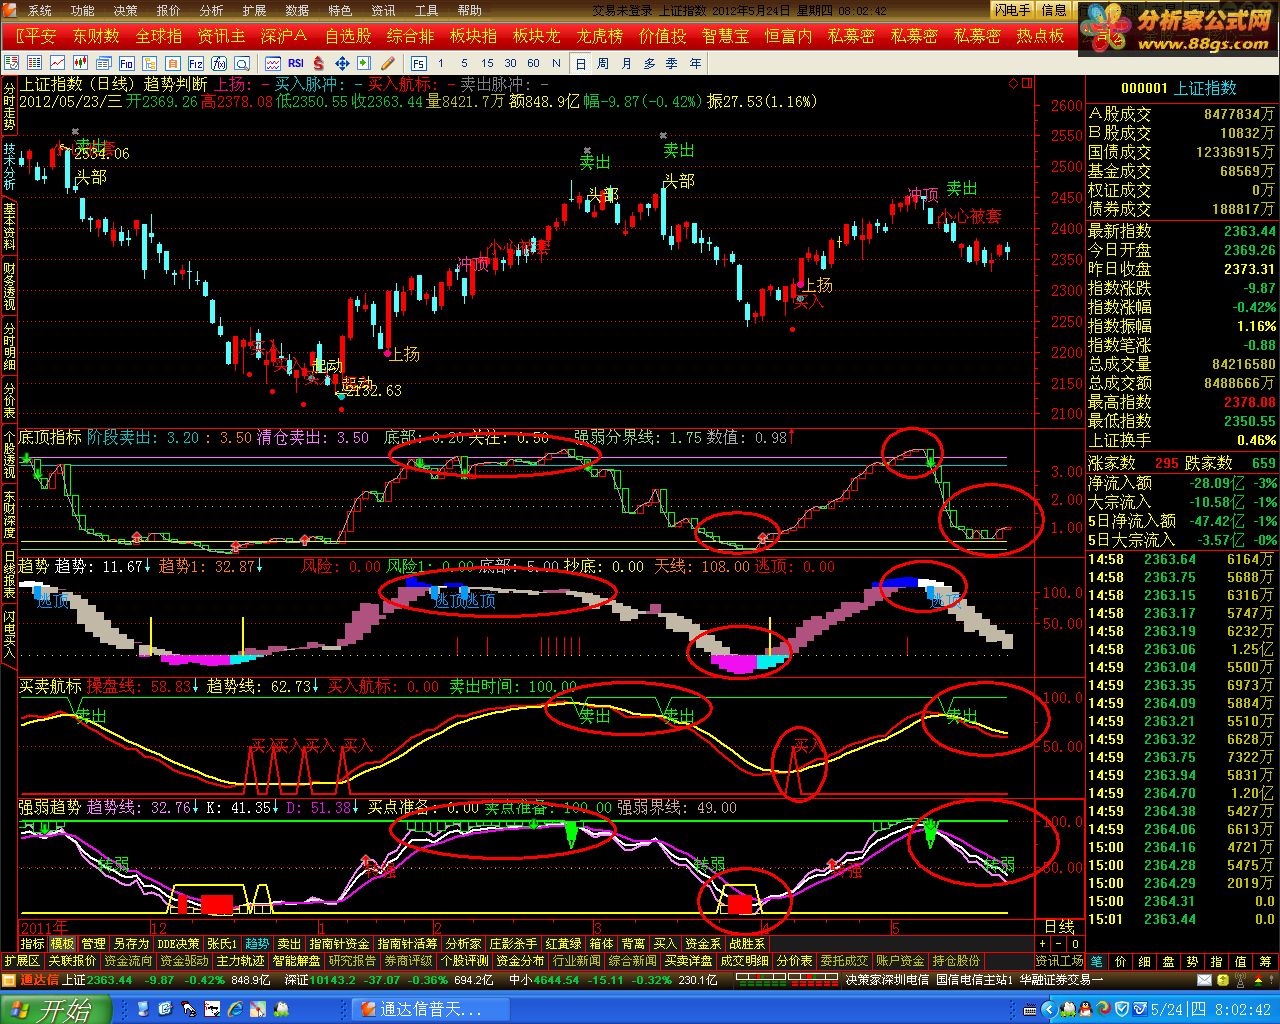Viewport: 1280px width, 1024px height.
Task: Select the 笔 tab in the right panel
Action: pyautogui.click(x=1097, y=961)
